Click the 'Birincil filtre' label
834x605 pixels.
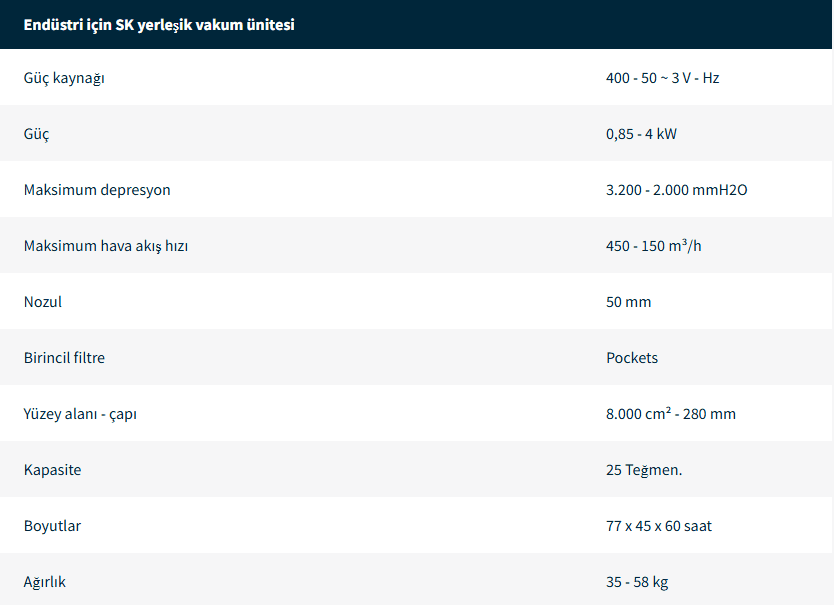pos(64,358)
